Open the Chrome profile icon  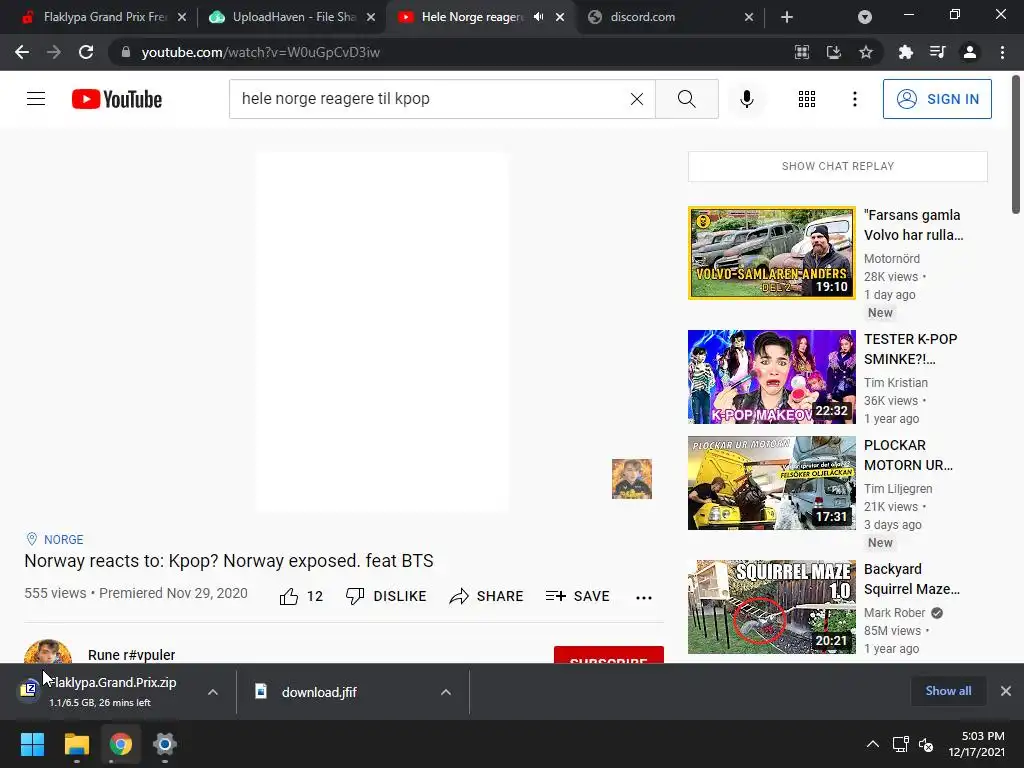(970, 52)
